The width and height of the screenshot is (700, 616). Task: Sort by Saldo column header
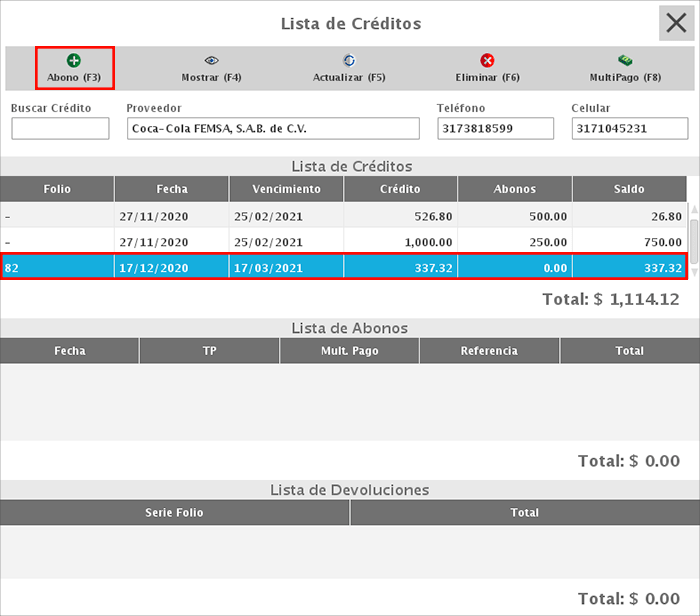point(629,189)
